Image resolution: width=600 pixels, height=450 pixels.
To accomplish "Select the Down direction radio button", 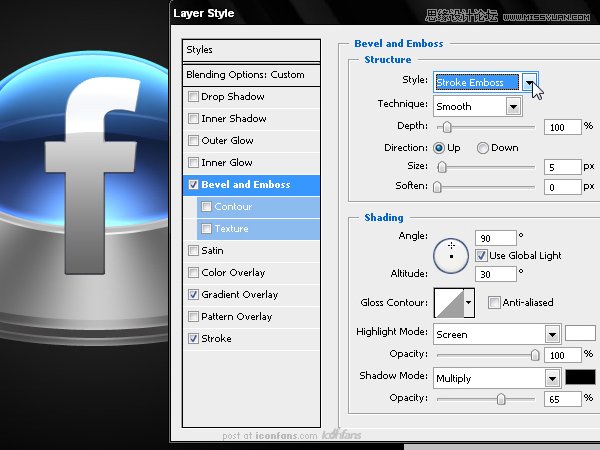I will [483, 148].
